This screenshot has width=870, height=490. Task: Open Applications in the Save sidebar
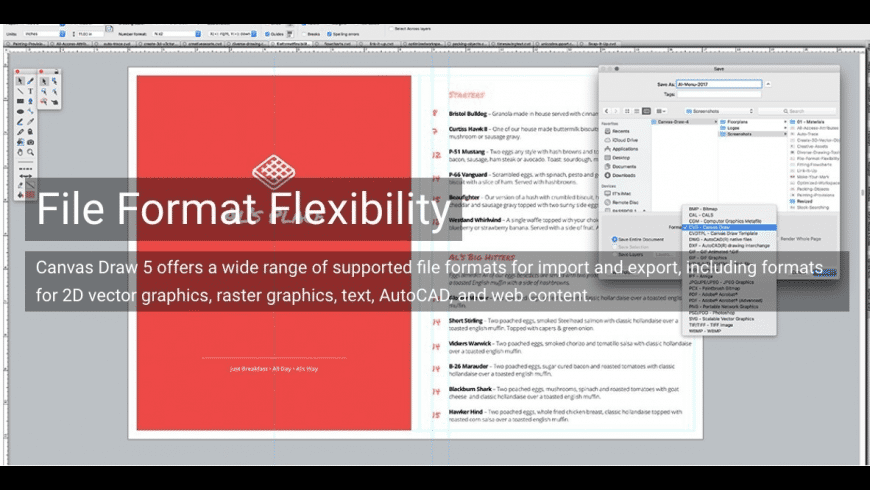621,149
